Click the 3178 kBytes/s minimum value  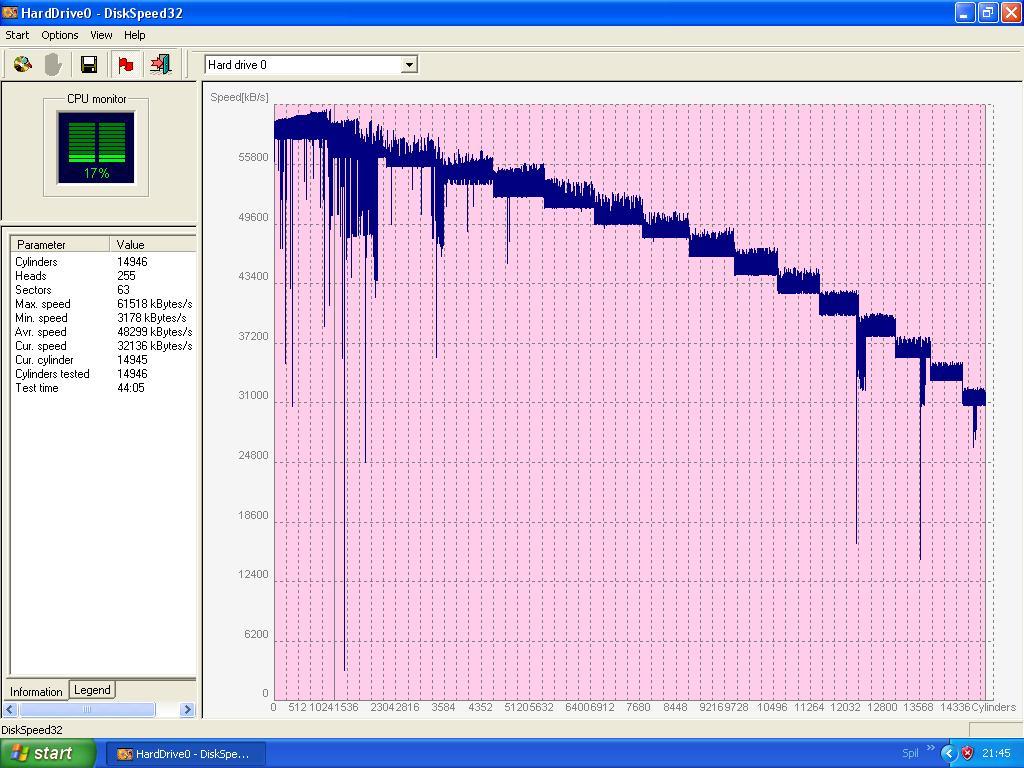[152, 318]
